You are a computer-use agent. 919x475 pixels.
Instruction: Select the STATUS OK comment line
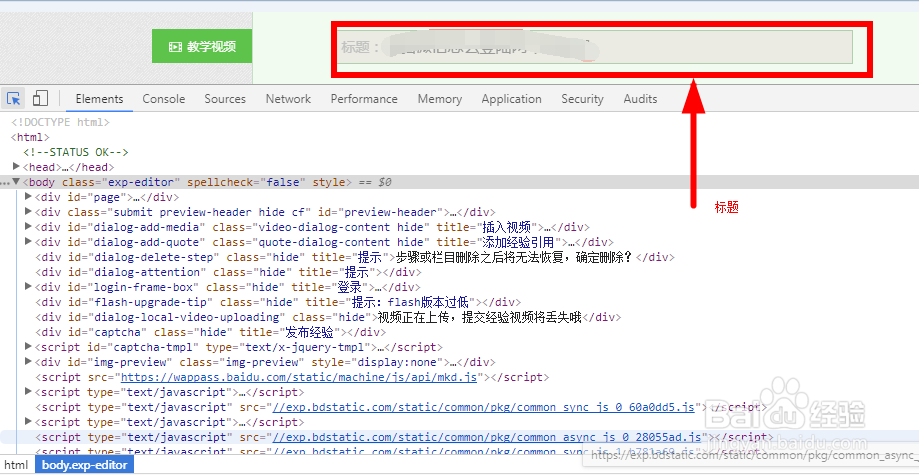[76, 152]
